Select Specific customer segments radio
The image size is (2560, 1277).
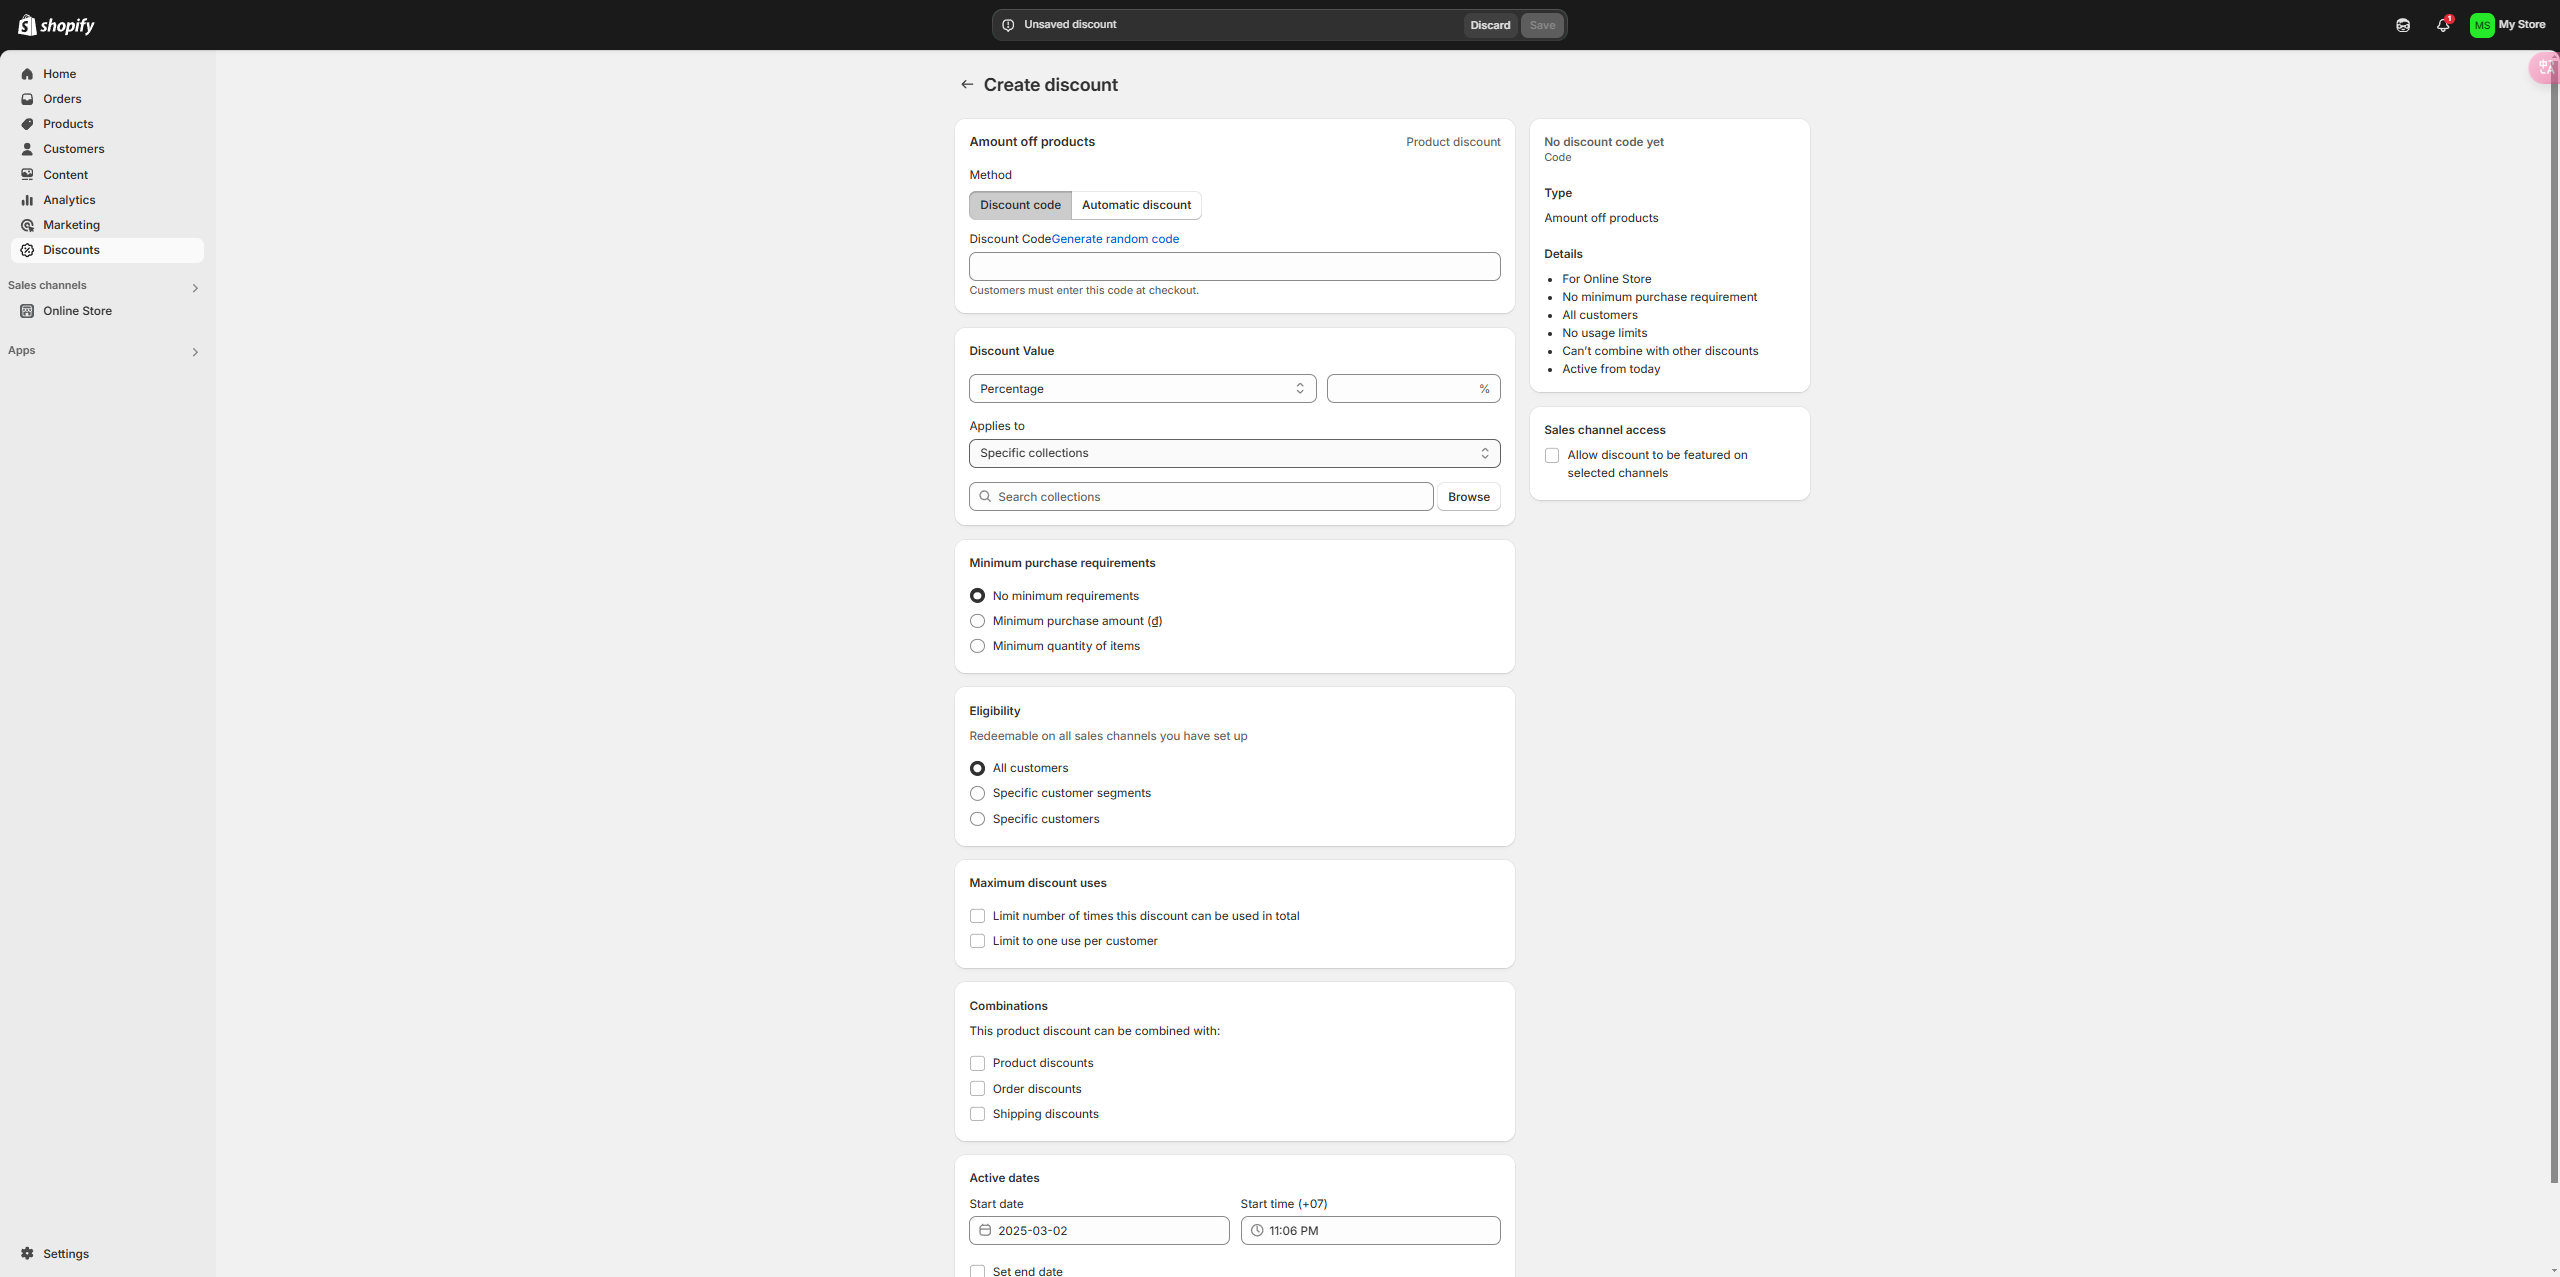977,793
